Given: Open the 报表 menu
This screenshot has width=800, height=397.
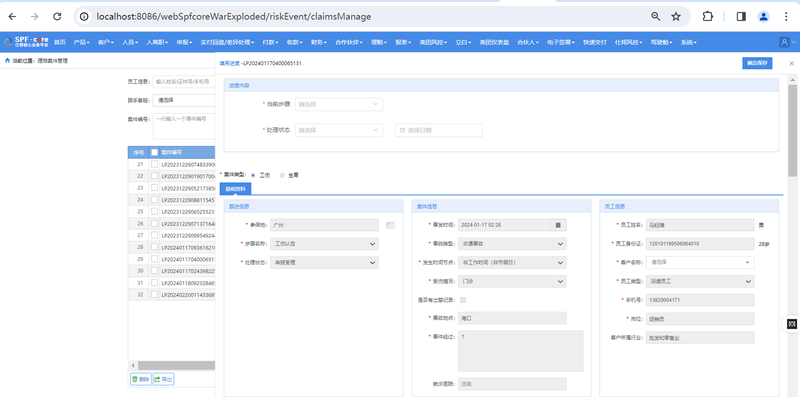Looking at the screenshot, I should pyautogui.click(x=403, y=42).
